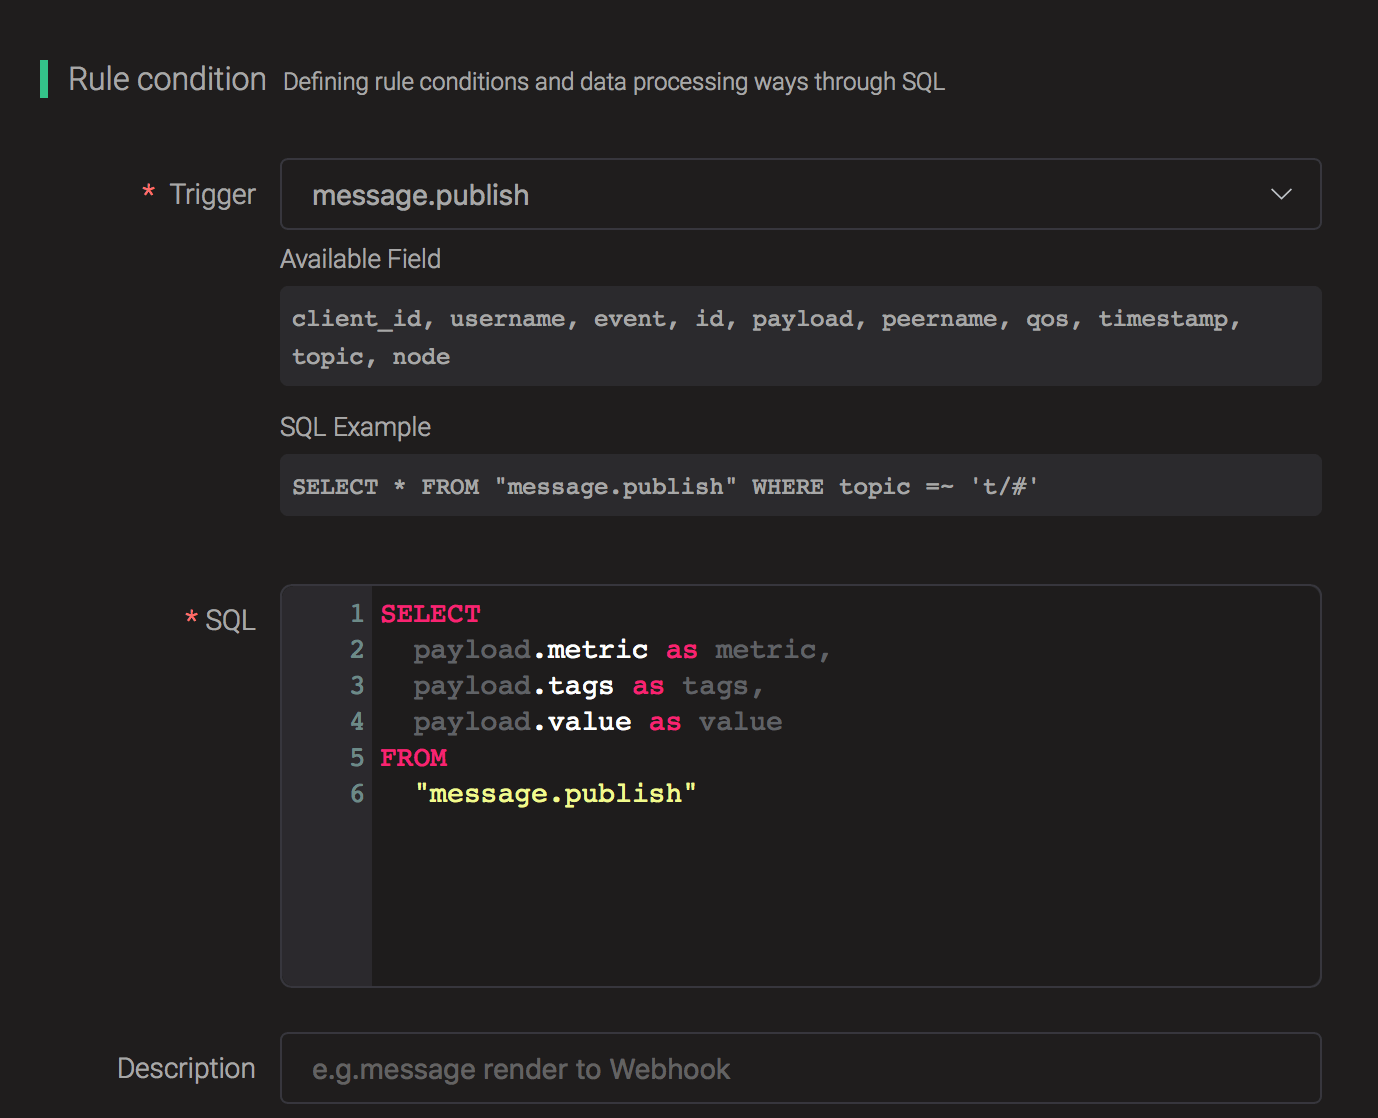Click the Rule condition section heading

pos(167,79)
